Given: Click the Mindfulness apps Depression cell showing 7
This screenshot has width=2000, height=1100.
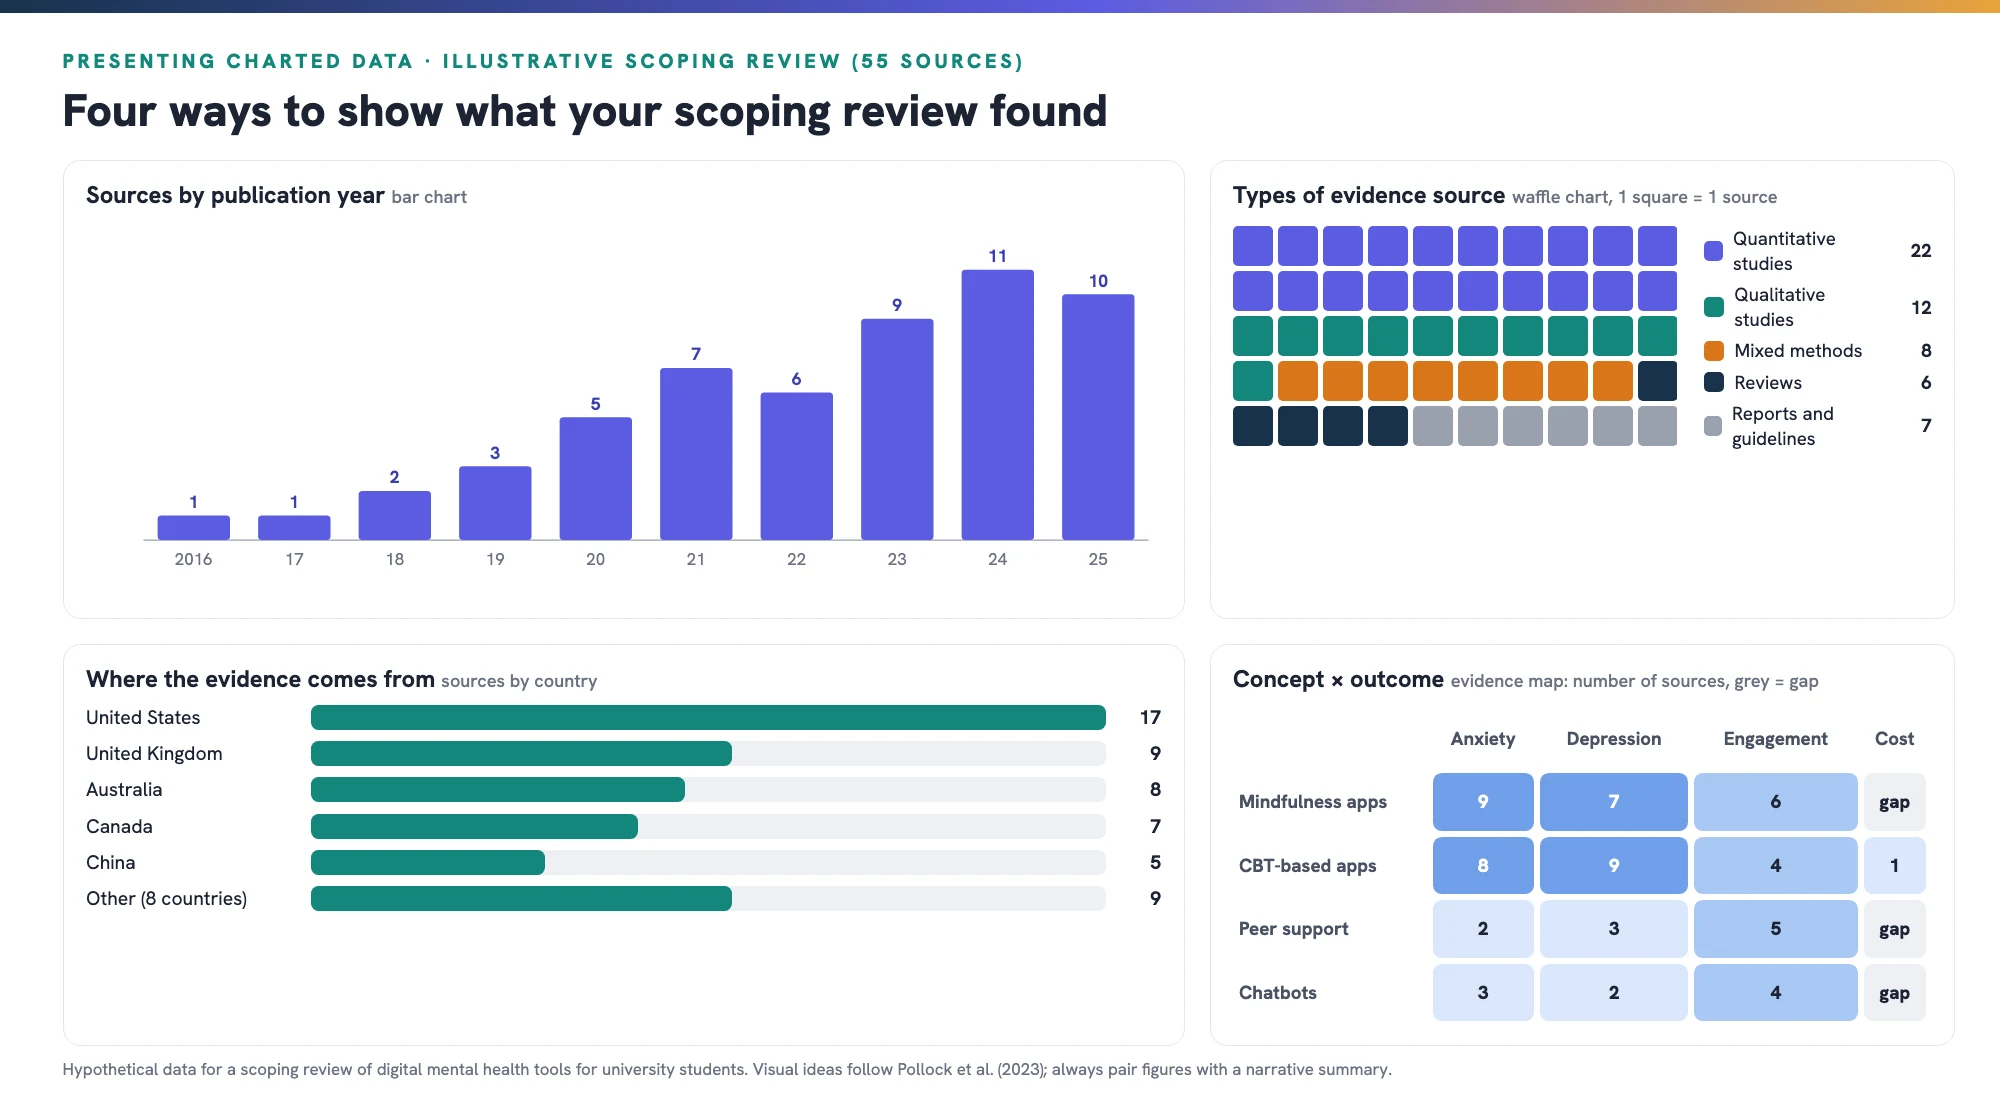Looking at the screenshot, I should [1614, 802].
